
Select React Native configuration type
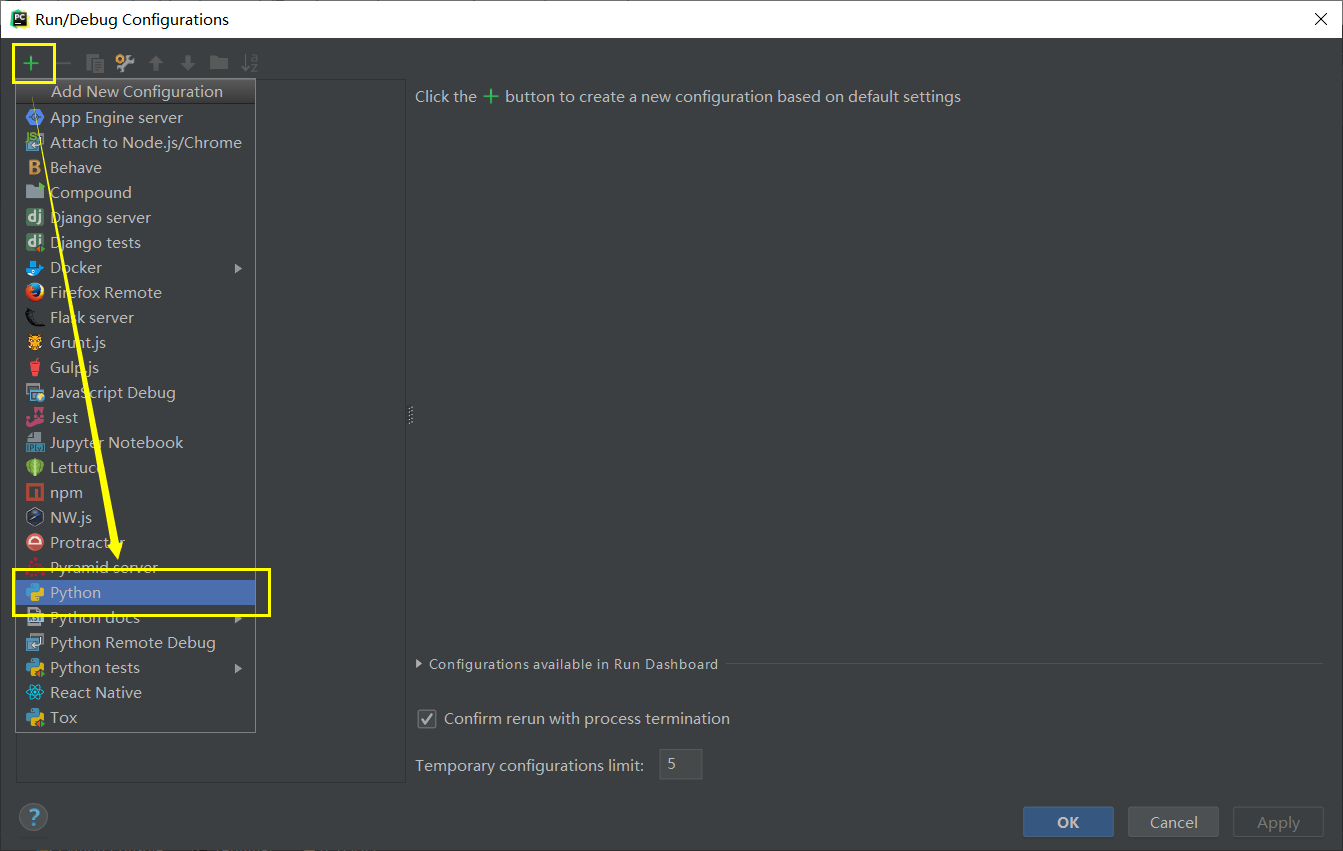[x=135, y=692]
